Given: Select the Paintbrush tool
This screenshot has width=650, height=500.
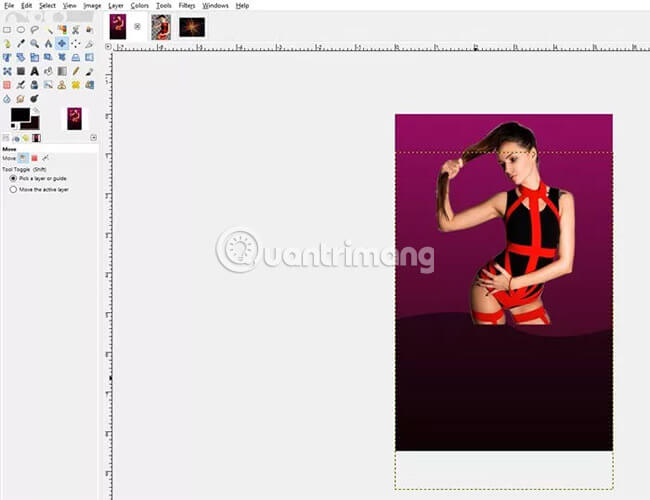Looking at the screenshot, I should click(x=89, y=71).
